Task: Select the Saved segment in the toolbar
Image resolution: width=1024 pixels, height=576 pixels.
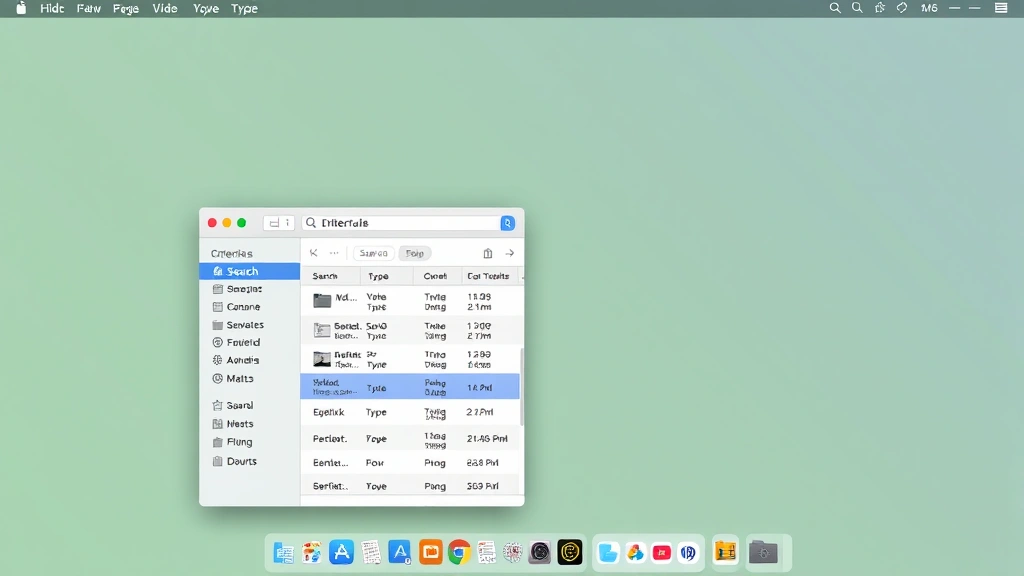Action: click(372, 253)
